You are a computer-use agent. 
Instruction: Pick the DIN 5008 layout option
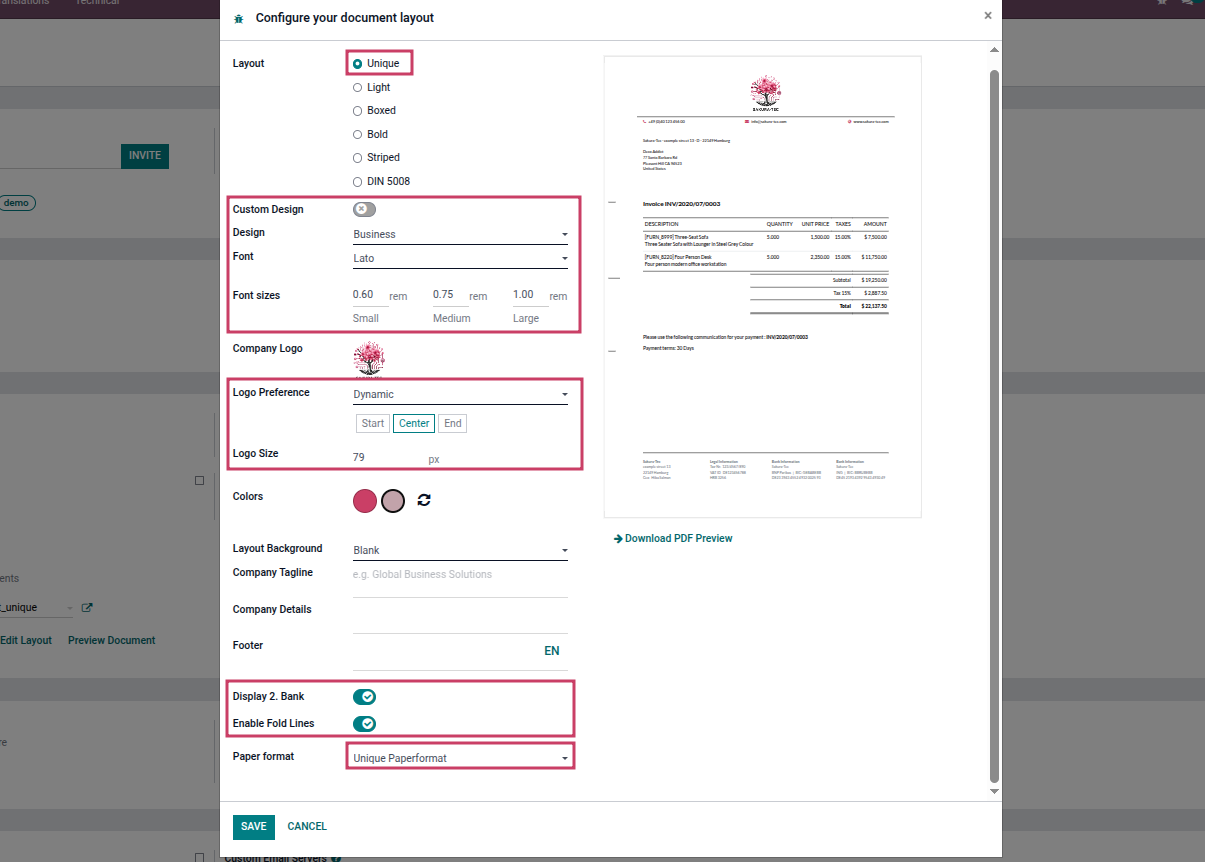click(357, 182)
